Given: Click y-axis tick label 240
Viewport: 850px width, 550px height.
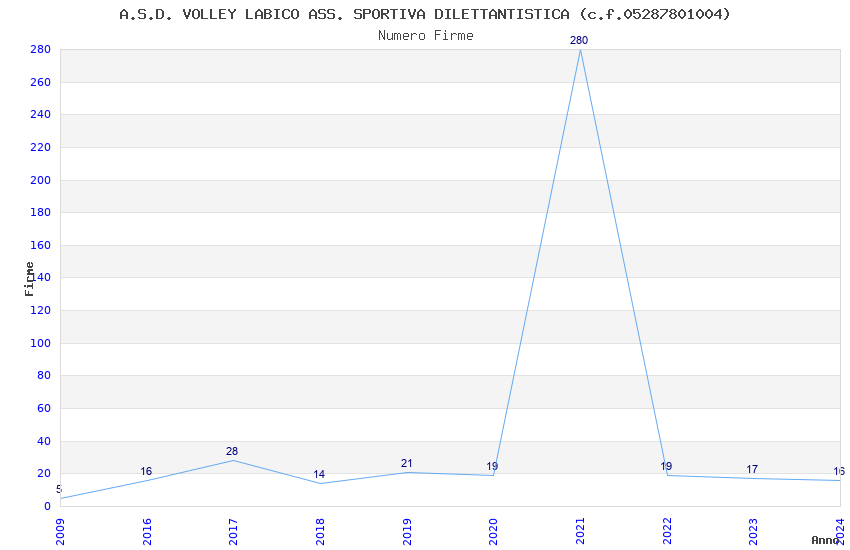Looking at the screenshot, I should 41,114.
